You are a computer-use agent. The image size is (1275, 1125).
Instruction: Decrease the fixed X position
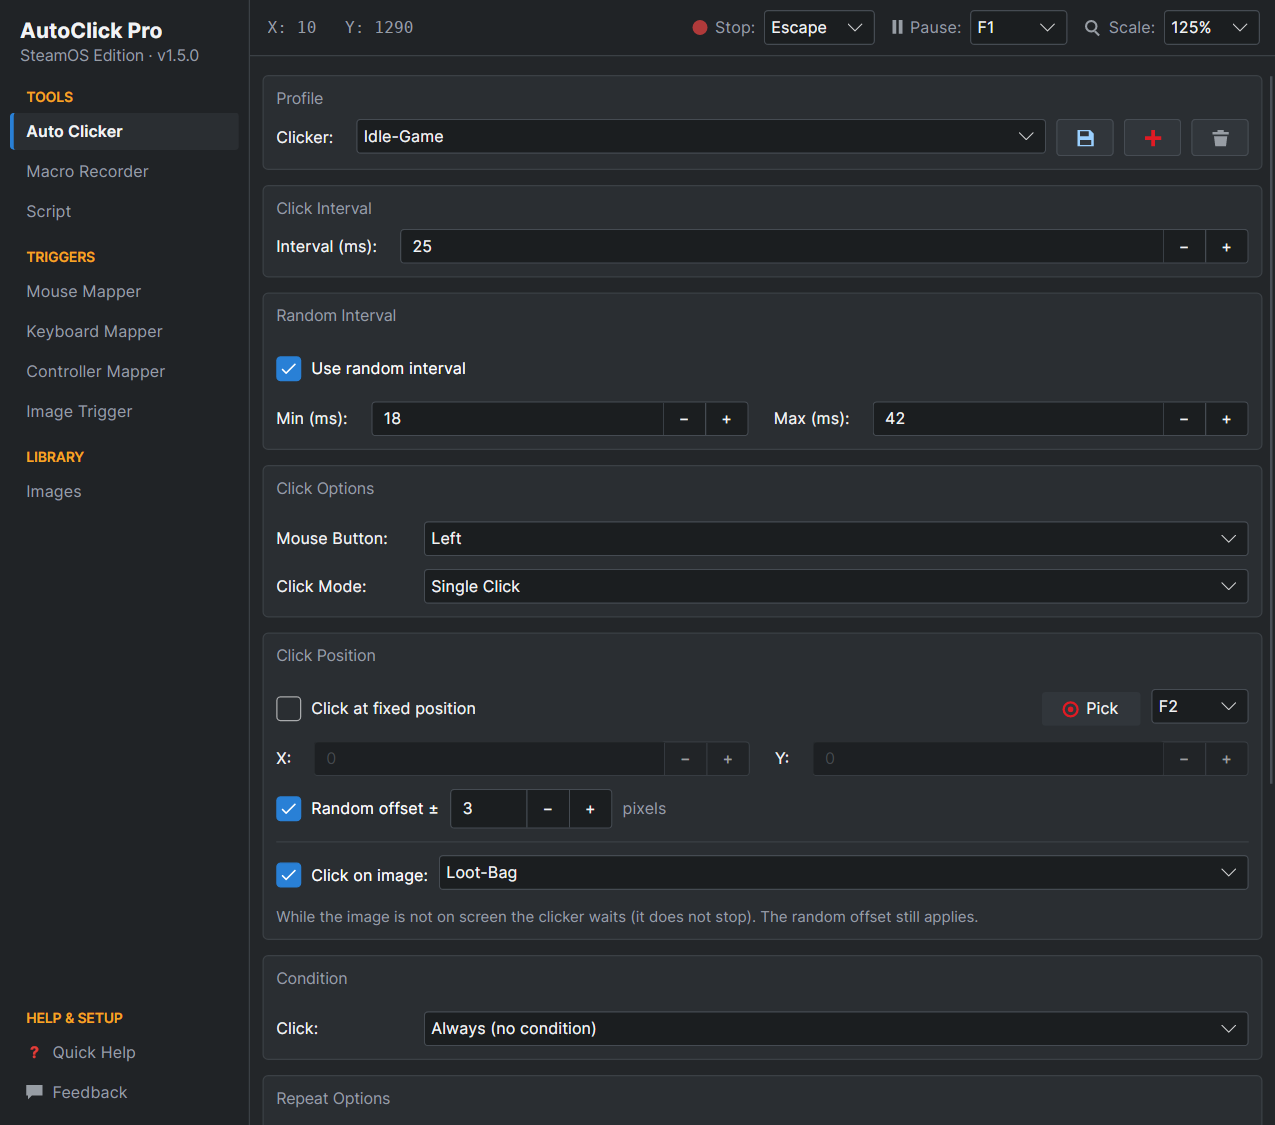click(685, 759)
